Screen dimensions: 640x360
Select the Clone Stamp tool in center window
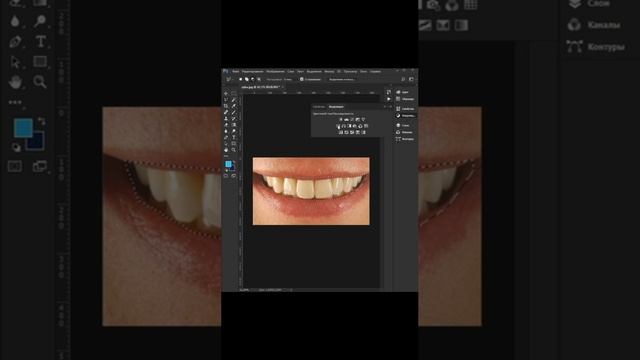click(x=226, y=118)
